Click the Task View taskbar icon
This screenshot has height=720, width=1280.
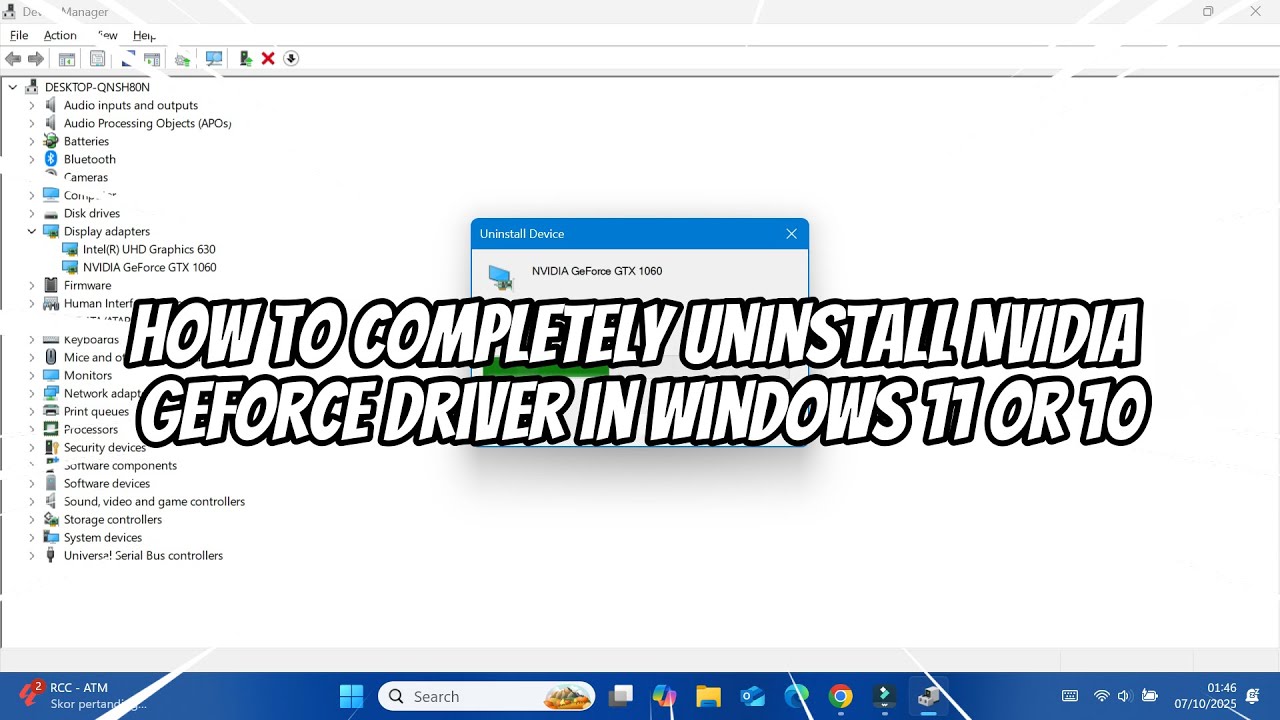(x=622, y=696)
